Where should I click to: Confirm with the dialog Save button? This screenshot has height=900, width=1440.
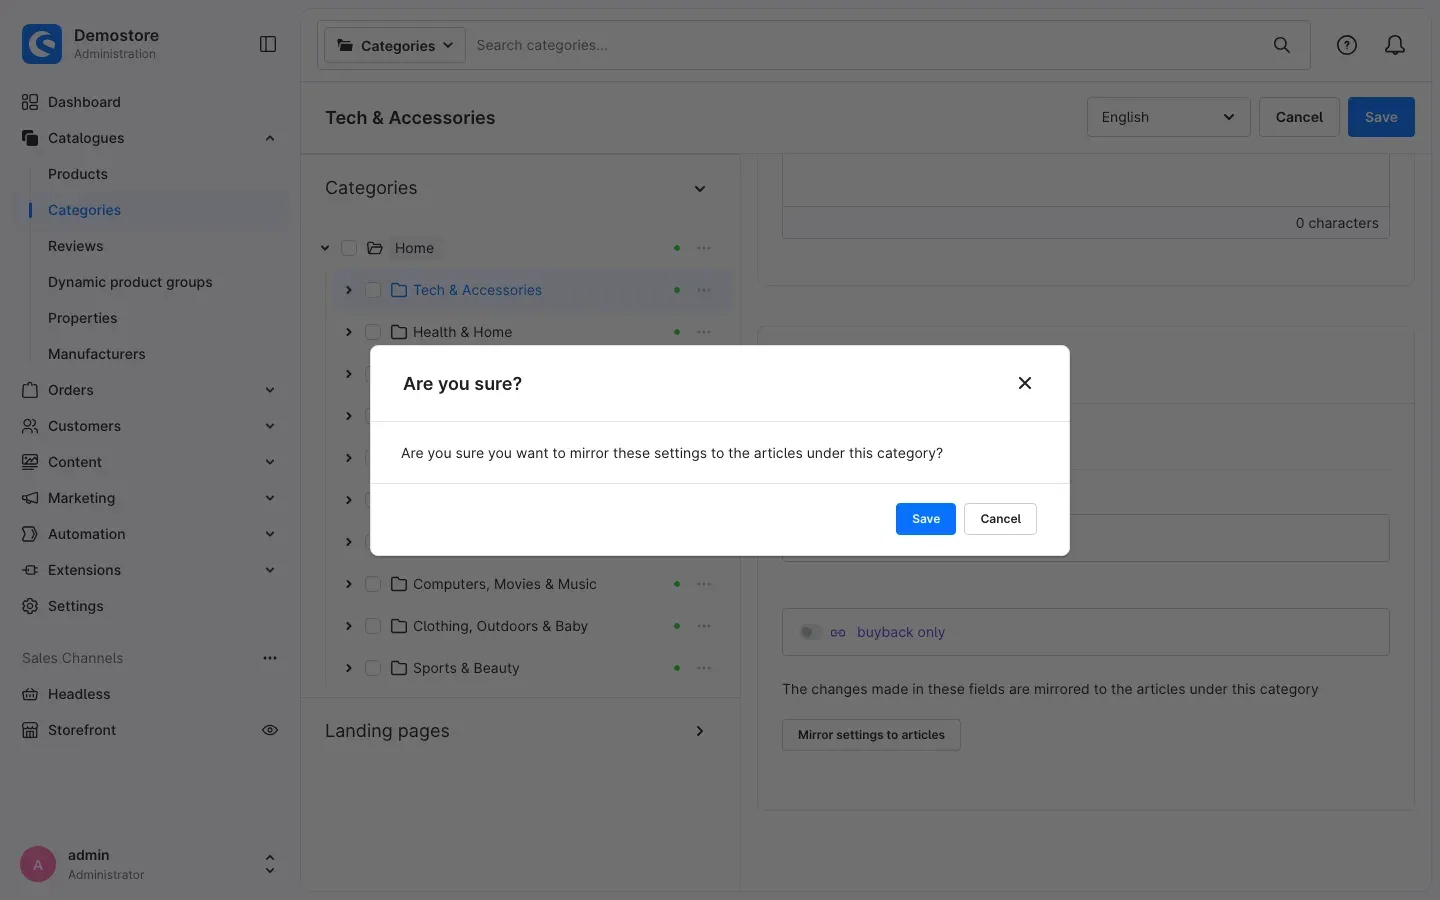[x=926, y=519]
